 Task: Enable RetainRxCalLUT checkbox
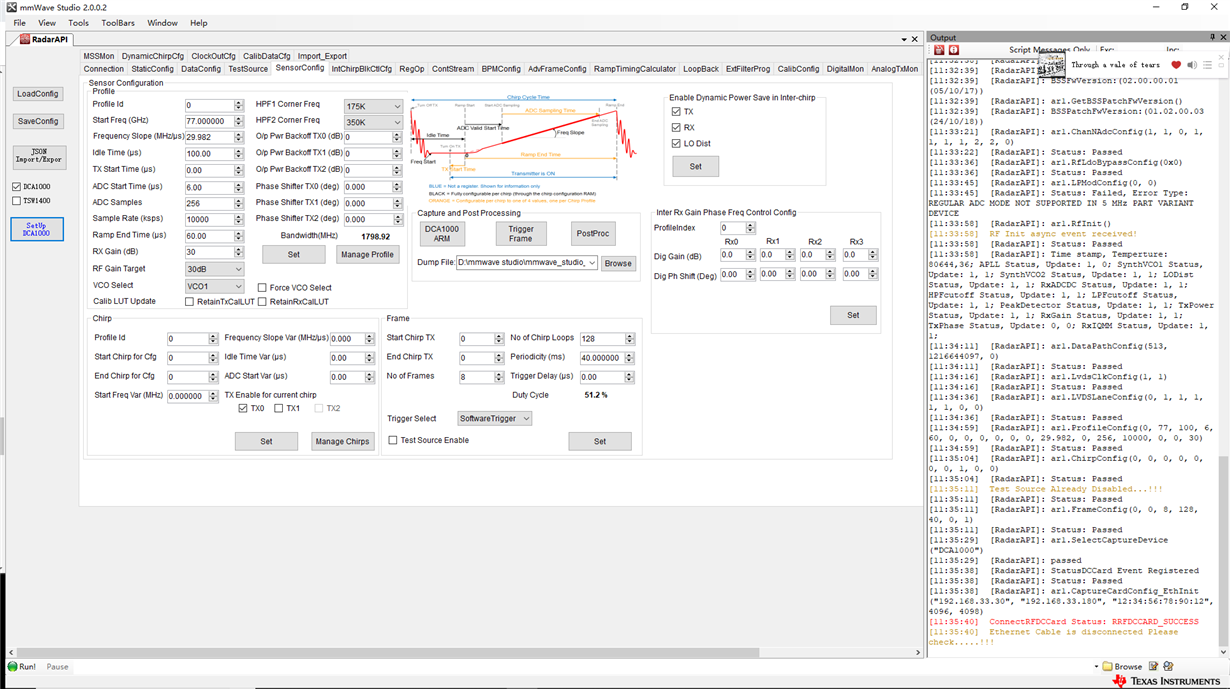tap(262, 302)
